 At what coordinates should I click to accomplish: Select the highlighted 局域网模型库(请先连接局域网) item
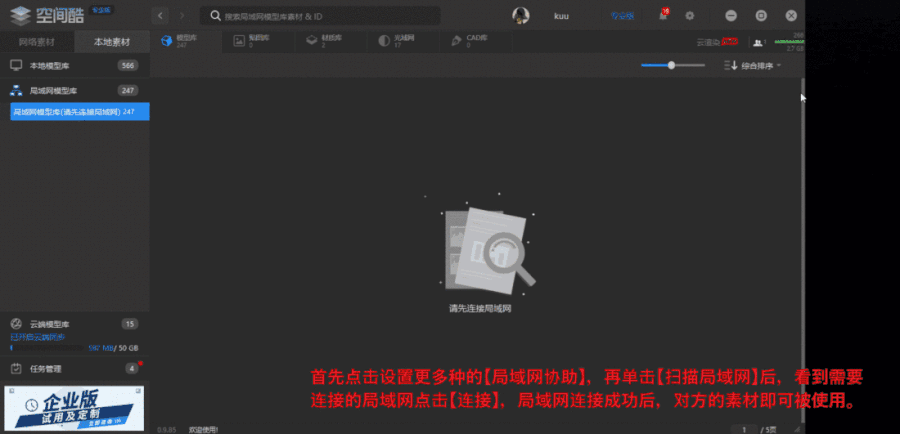pos(80,111)
